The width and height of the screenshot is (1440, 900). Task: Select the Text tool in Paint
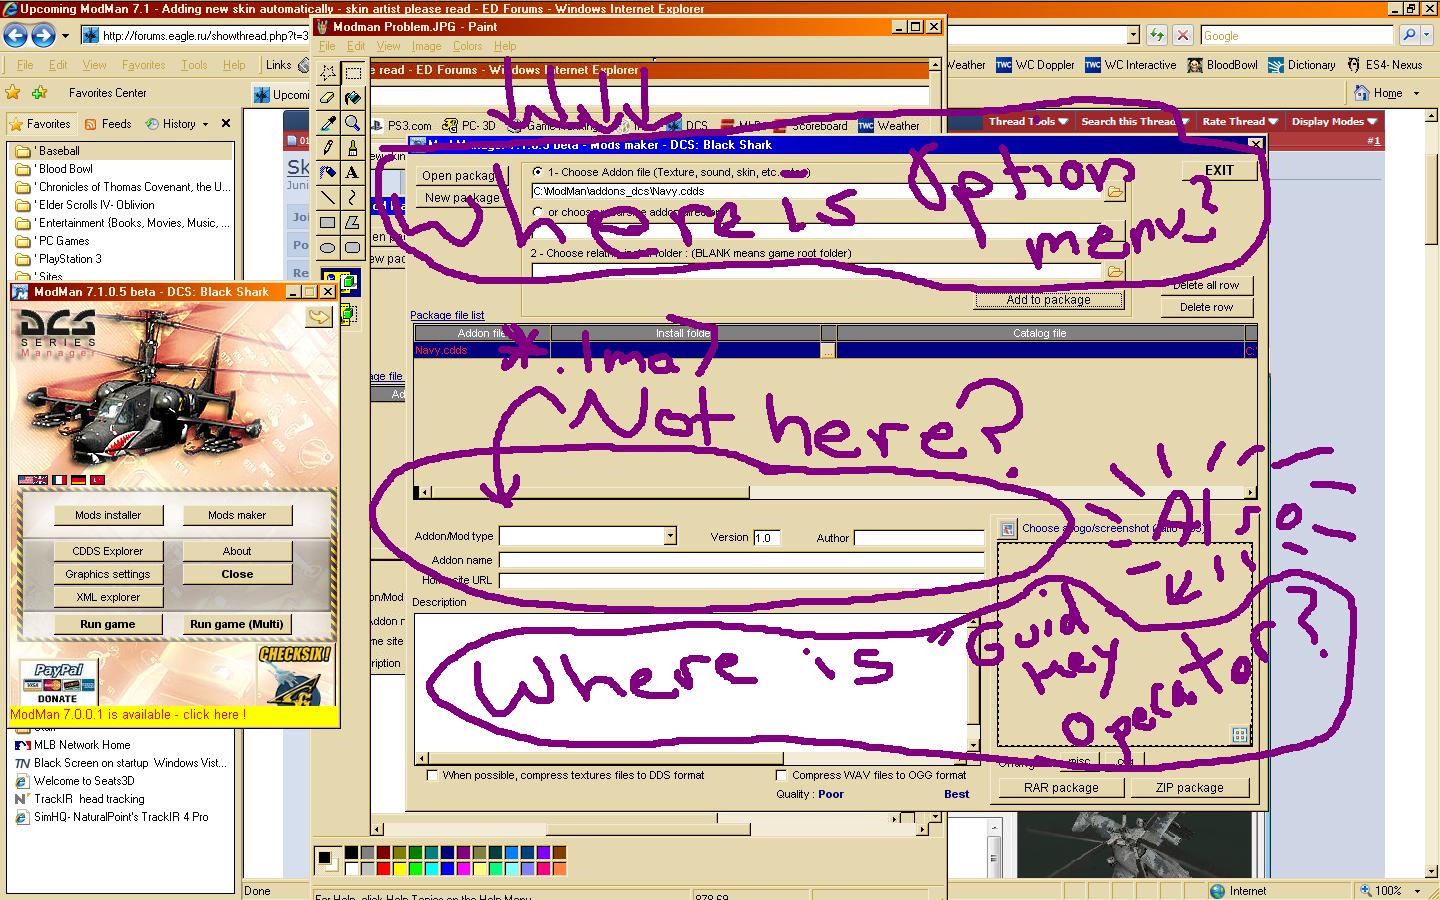(353, 173)
